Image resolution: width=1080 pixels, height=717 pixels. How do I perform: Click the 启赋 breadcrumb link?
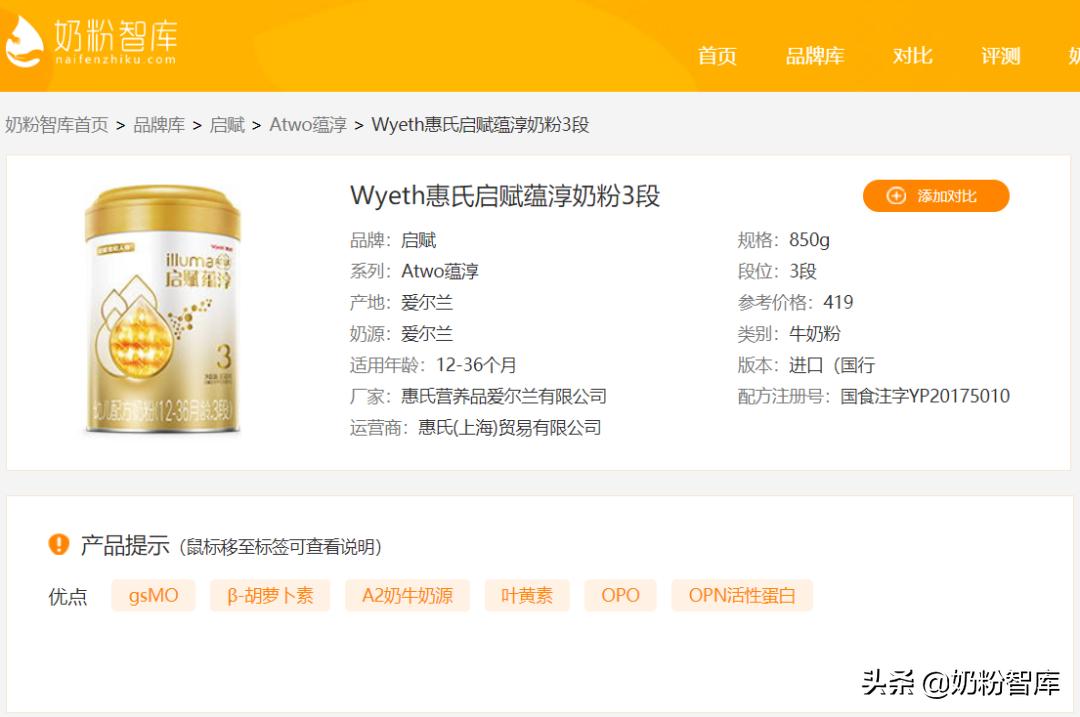tap(227, 126)
